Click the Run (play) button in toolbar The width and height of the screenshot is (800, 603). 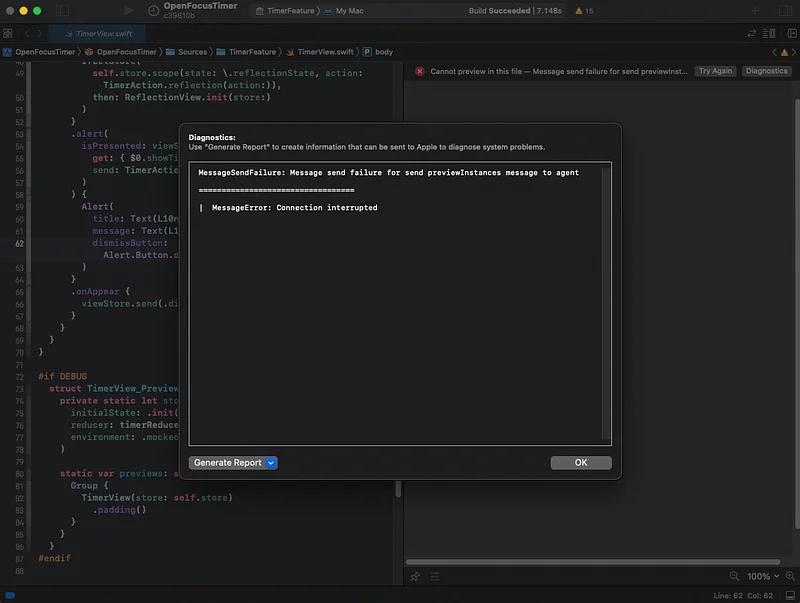coord(129,11)
